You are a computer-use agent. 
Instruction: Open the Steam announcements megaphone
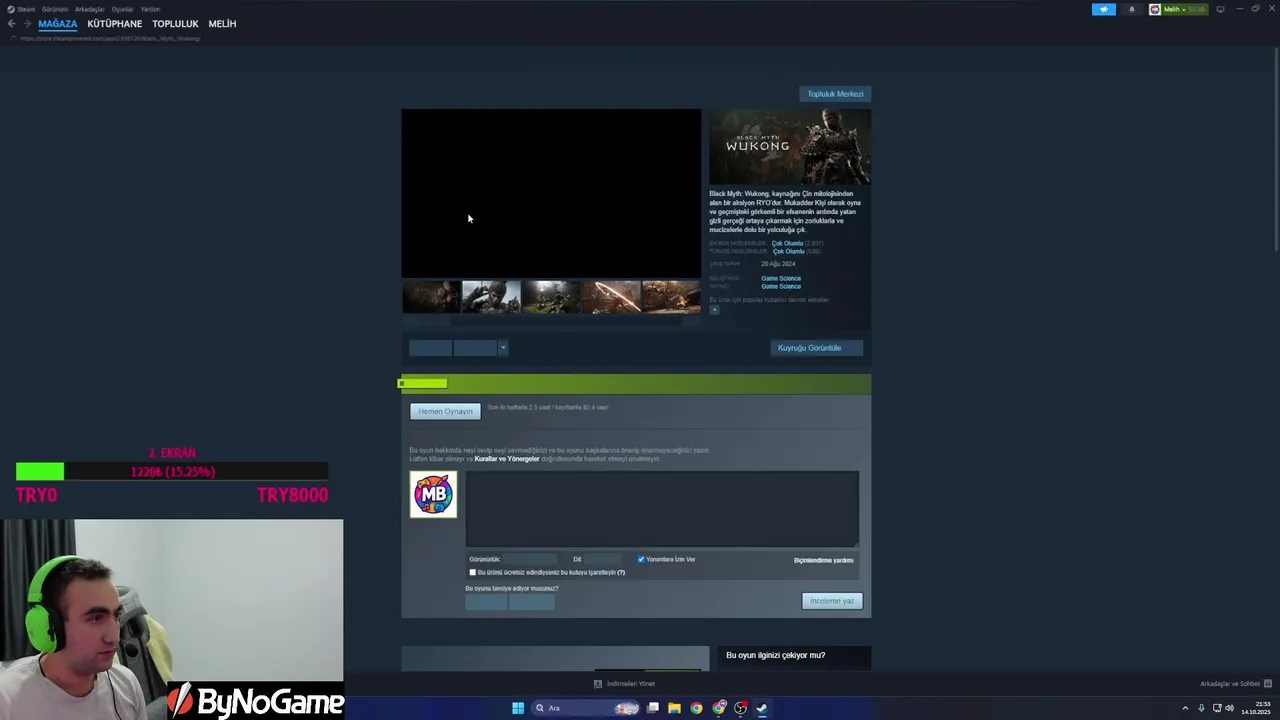[1104, 9]
